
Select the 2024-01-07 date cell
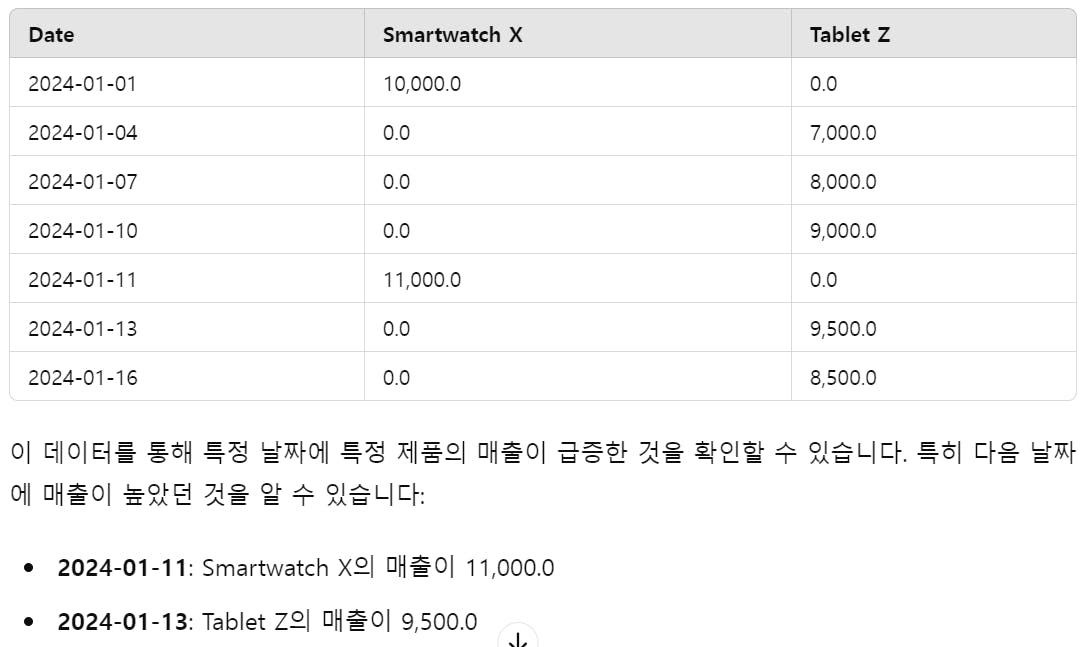[x=82, y=182]
